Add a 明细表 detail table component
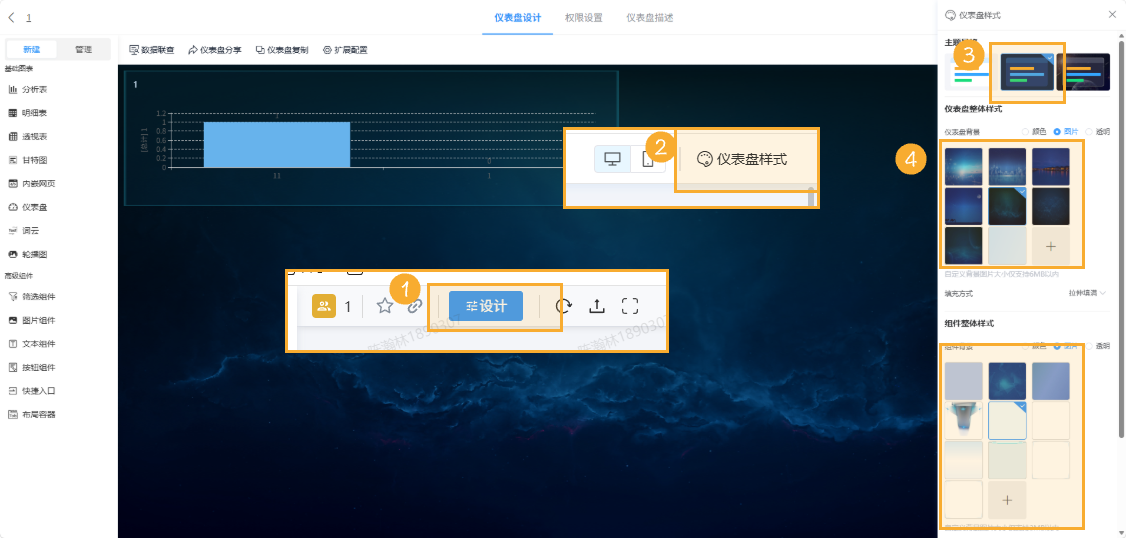This screenshot has width=1126, height=538. [27, 113]
